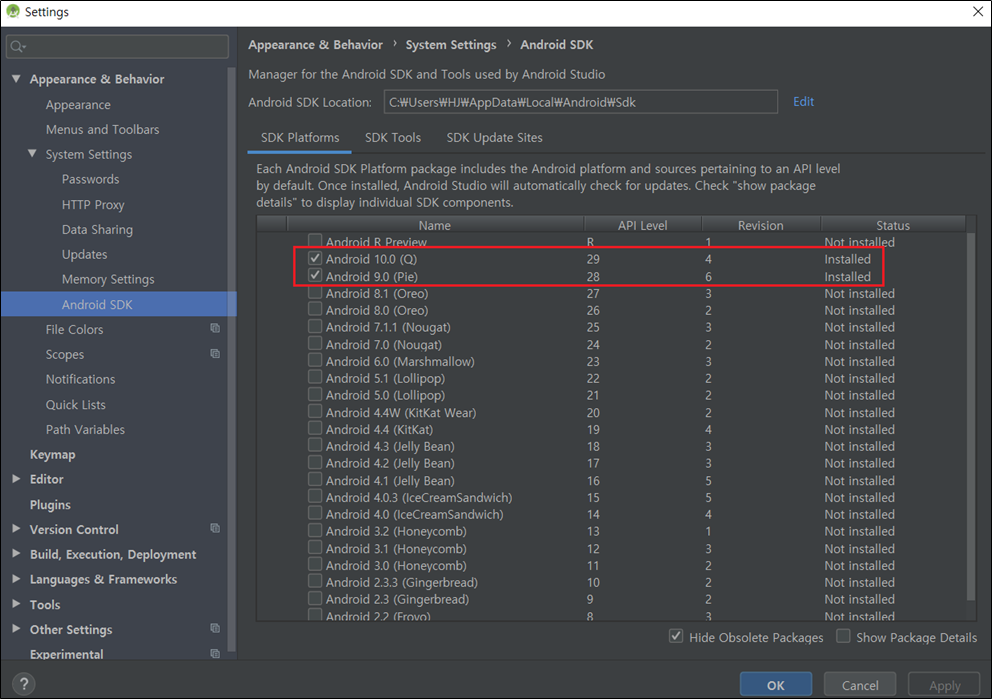The image size is (992, 699).
Task: Open Data Sharing settings
Action: point(97,229)
